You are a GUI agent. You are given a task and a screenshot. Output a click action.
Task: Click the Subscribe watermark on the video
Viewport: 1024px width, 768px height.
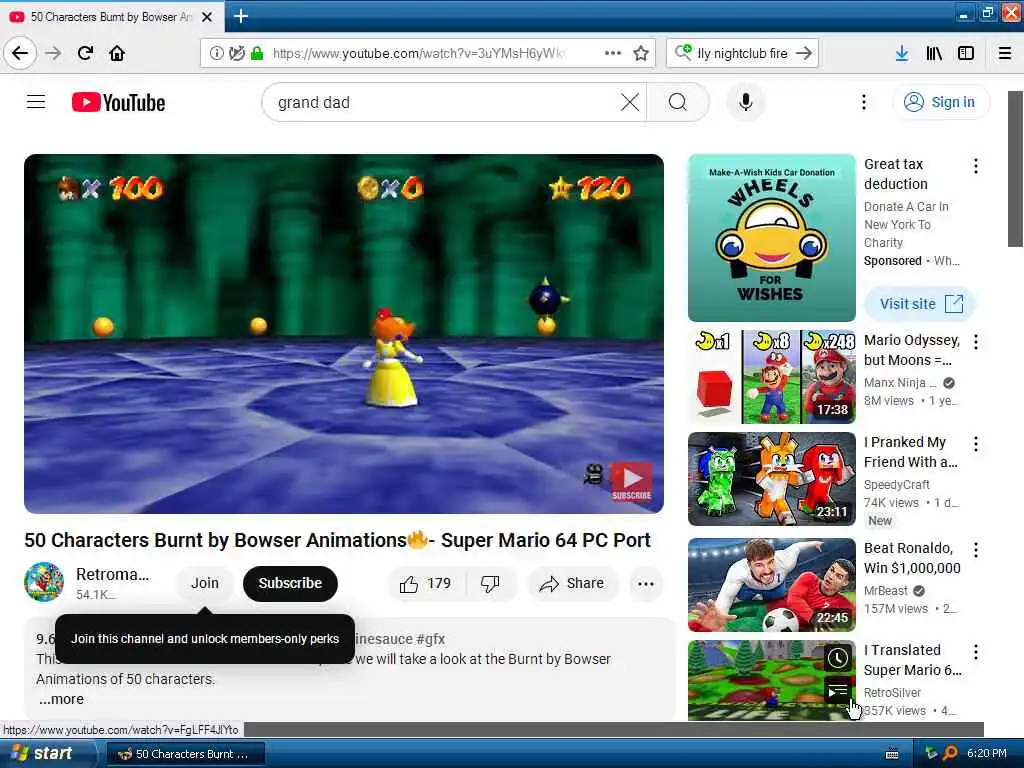coord(631,481)
